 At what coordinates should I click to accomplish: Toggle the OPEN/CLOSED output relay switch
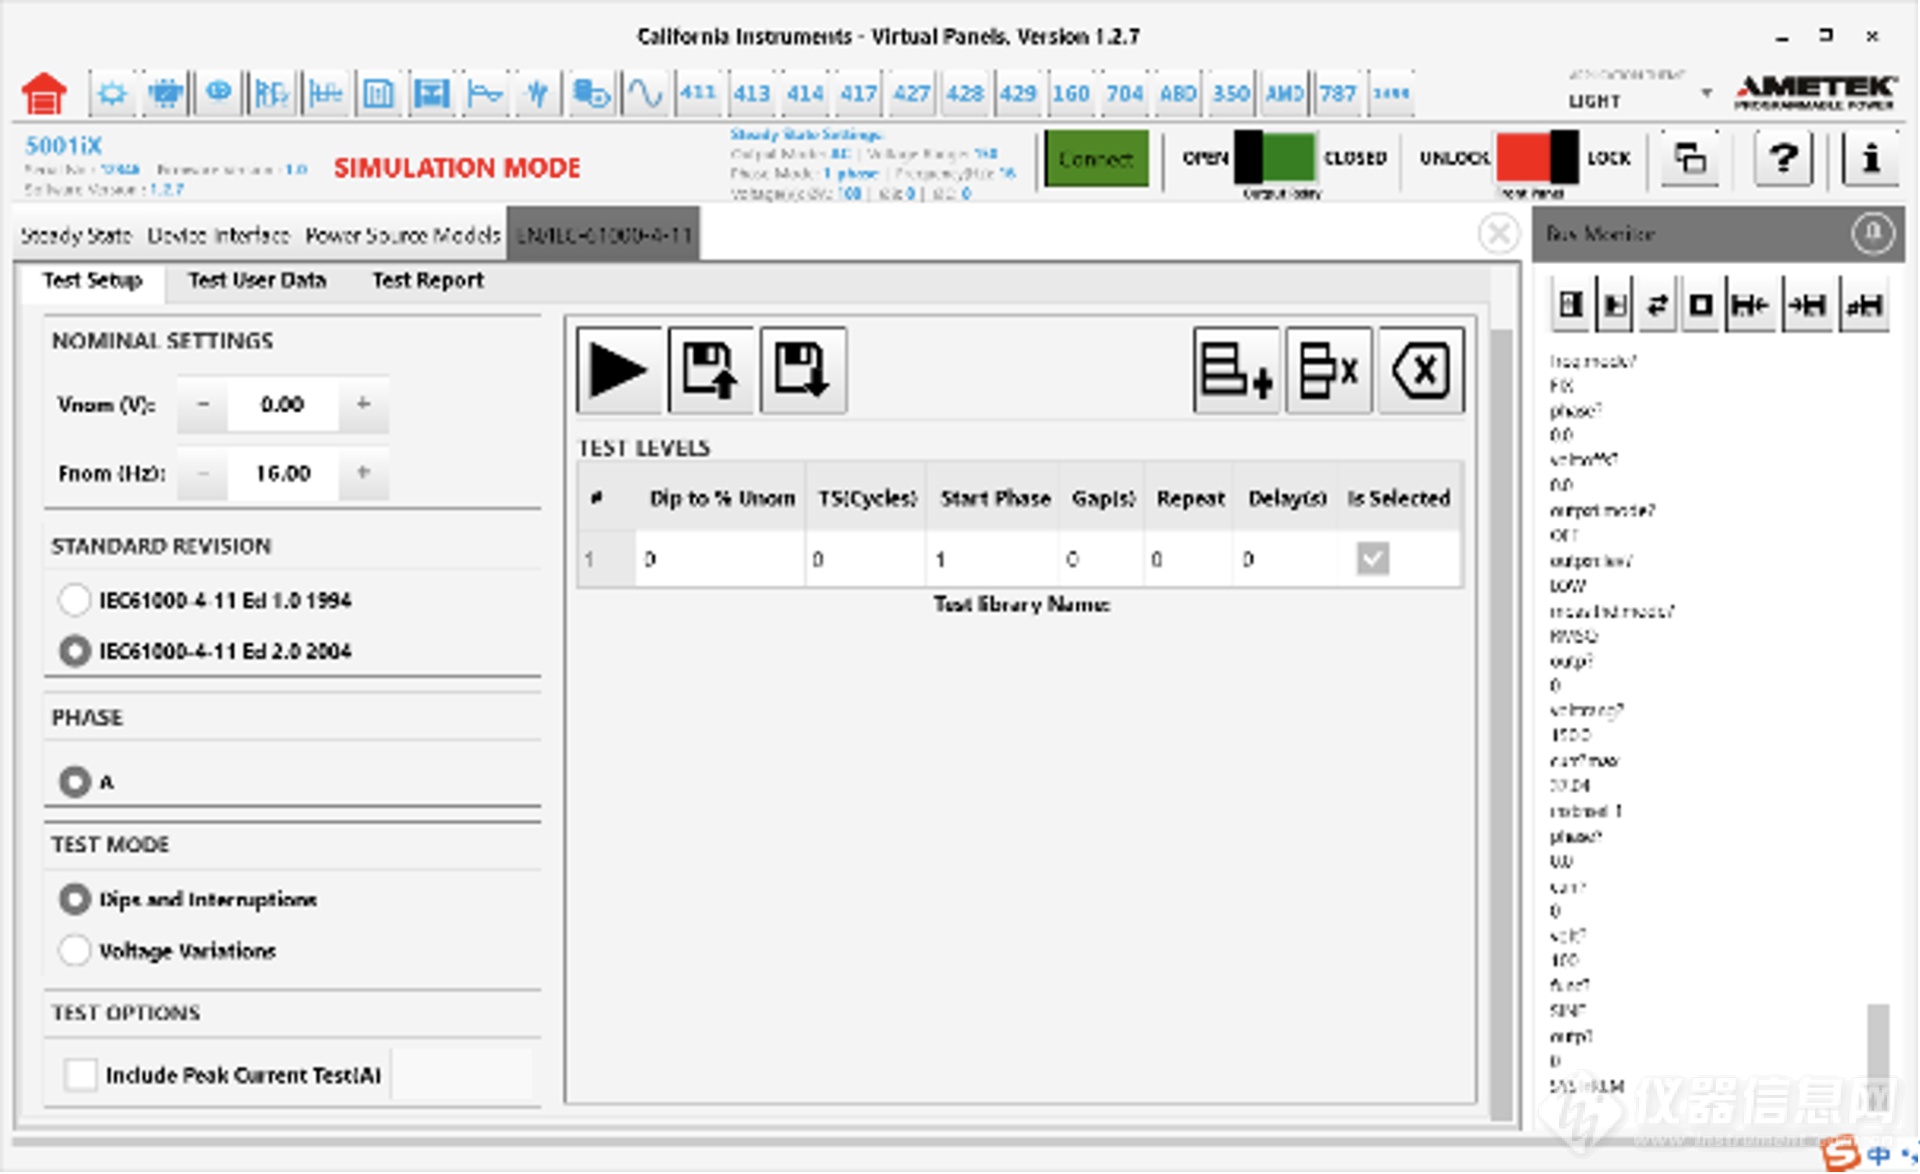point(1275,158)
